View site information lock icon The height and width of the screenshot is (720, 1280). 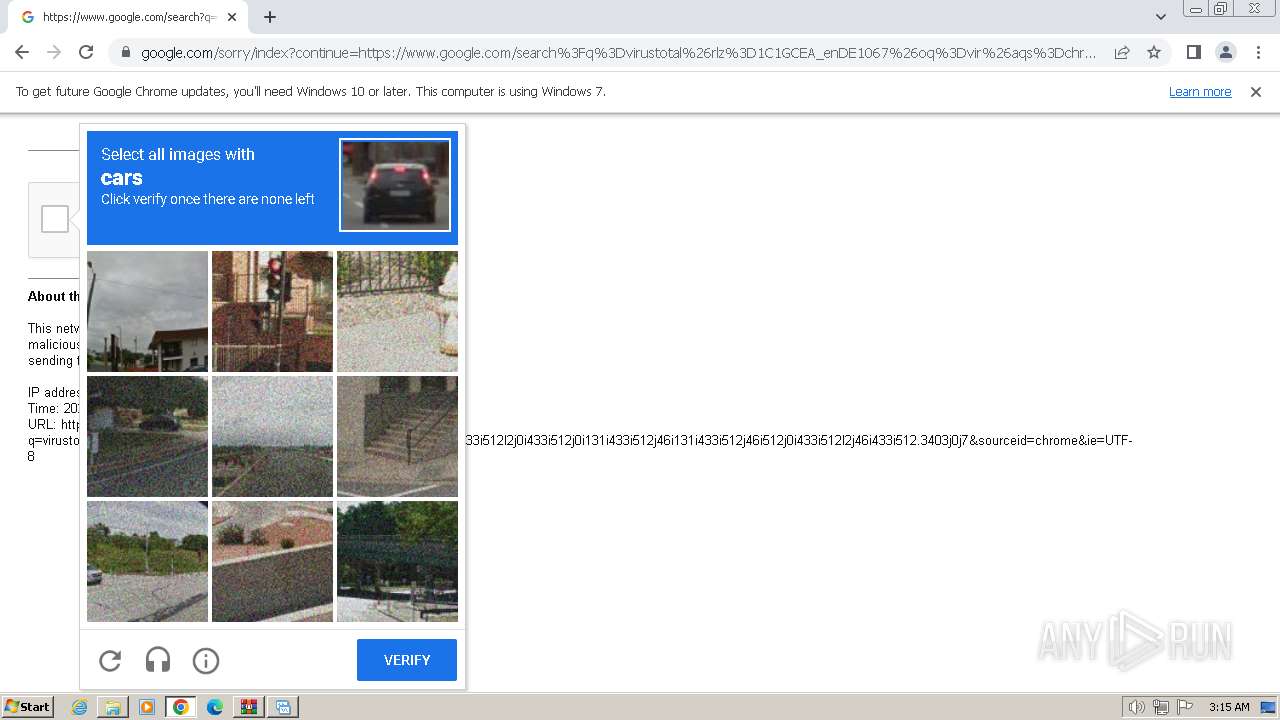pos(125,53)
